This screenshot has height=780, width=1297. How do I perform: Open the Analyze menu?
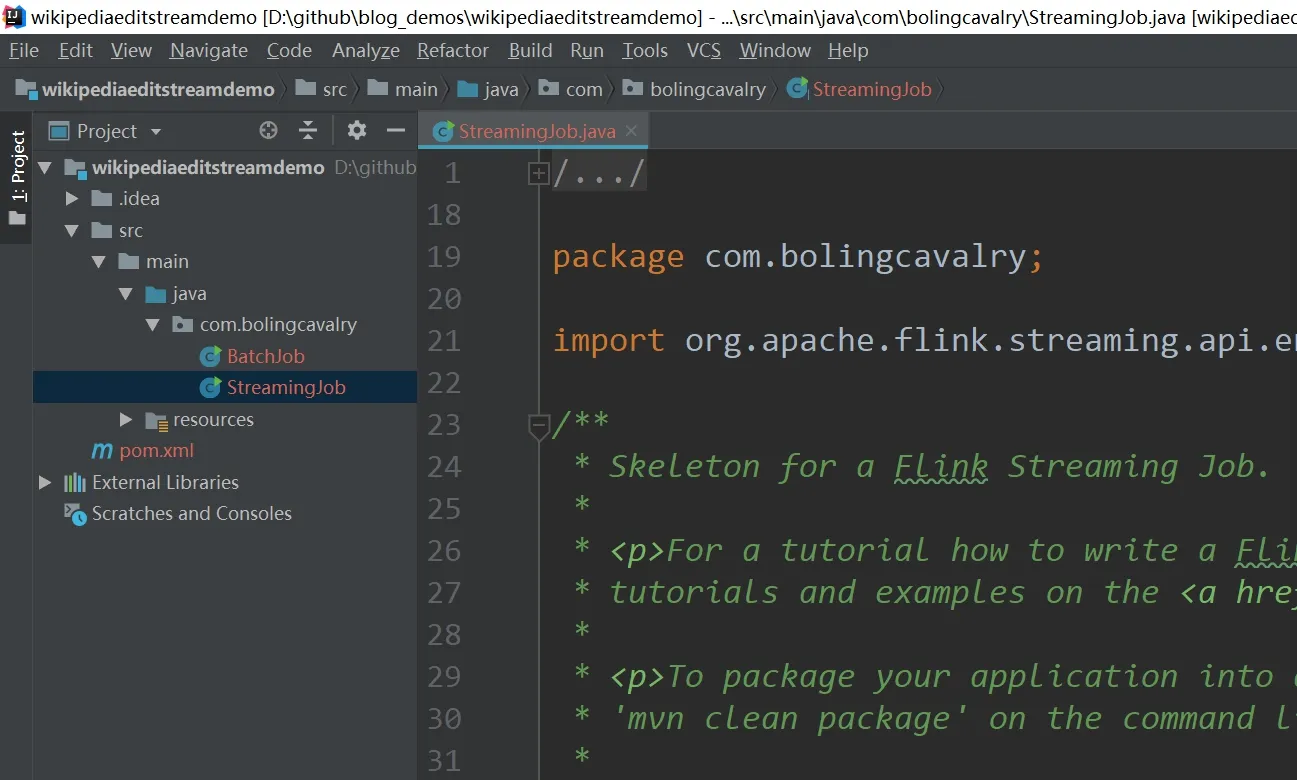click(366, 50)
